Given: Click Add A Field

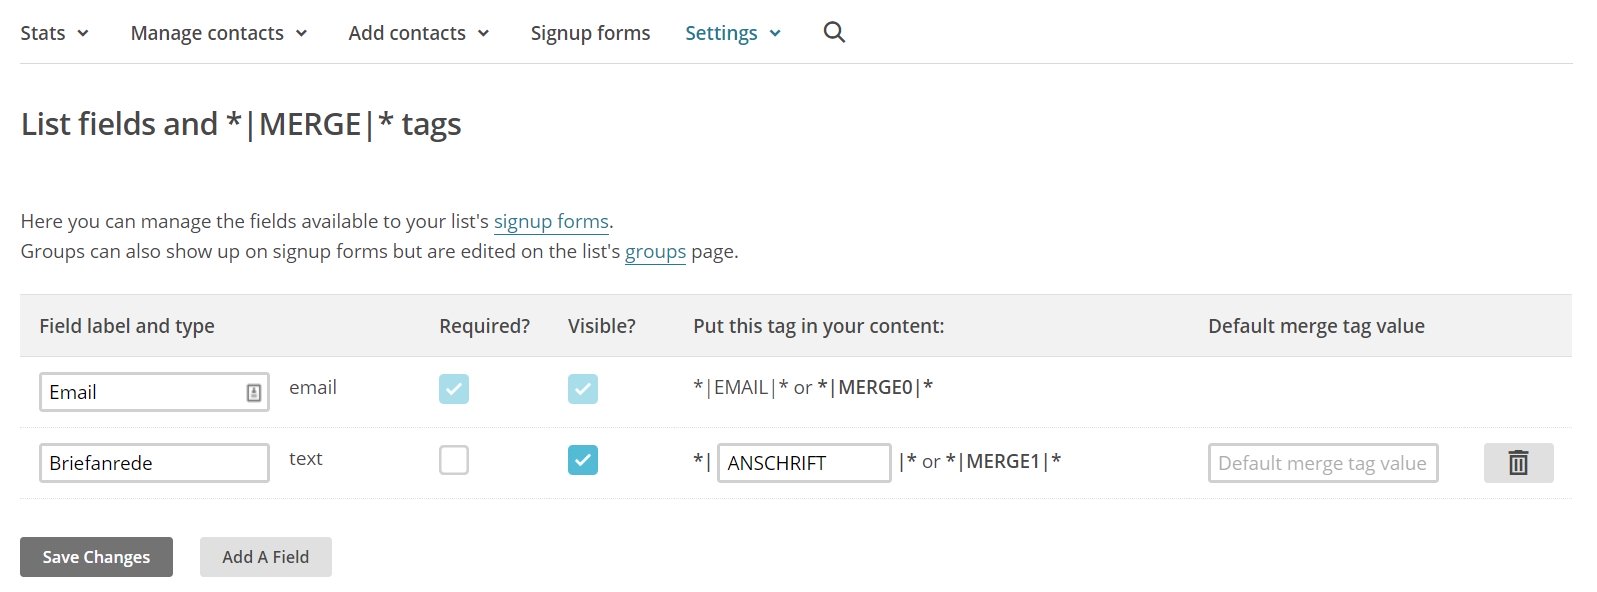Looking at the screenshot, I should tap(265, 557).
